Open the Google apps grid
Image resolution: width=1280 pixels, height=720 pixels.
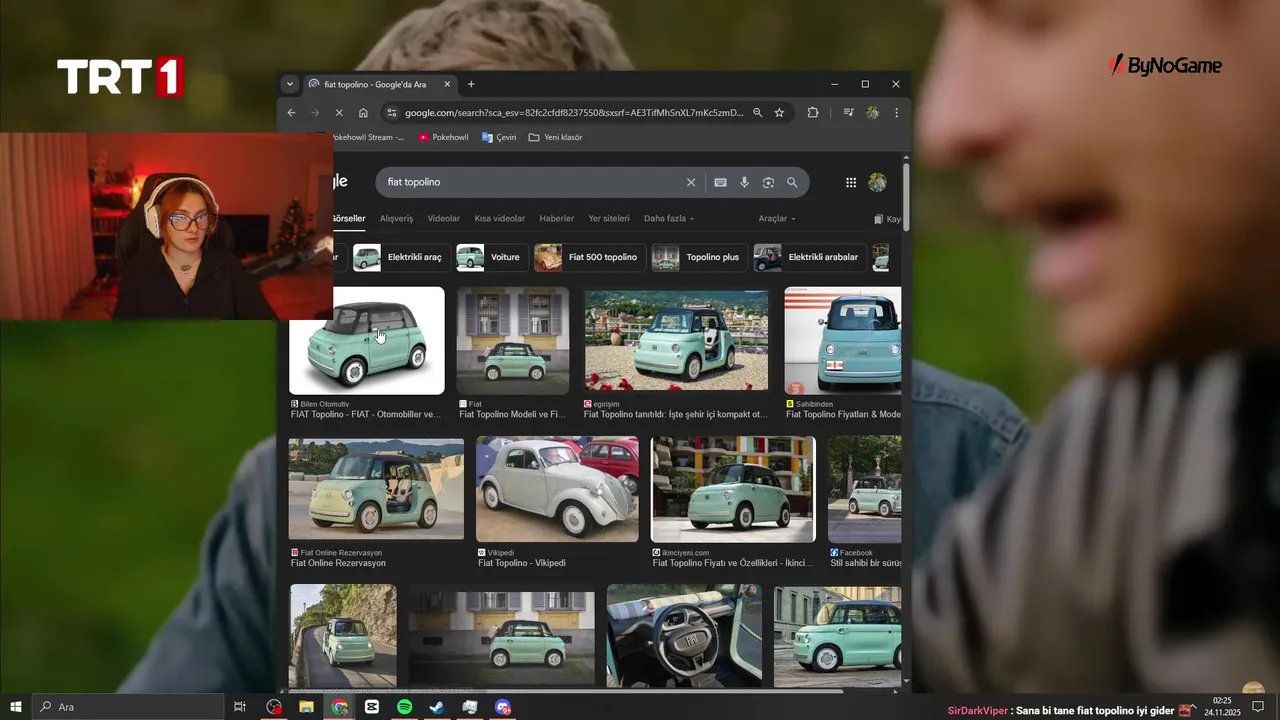click(x=851, y=182)
